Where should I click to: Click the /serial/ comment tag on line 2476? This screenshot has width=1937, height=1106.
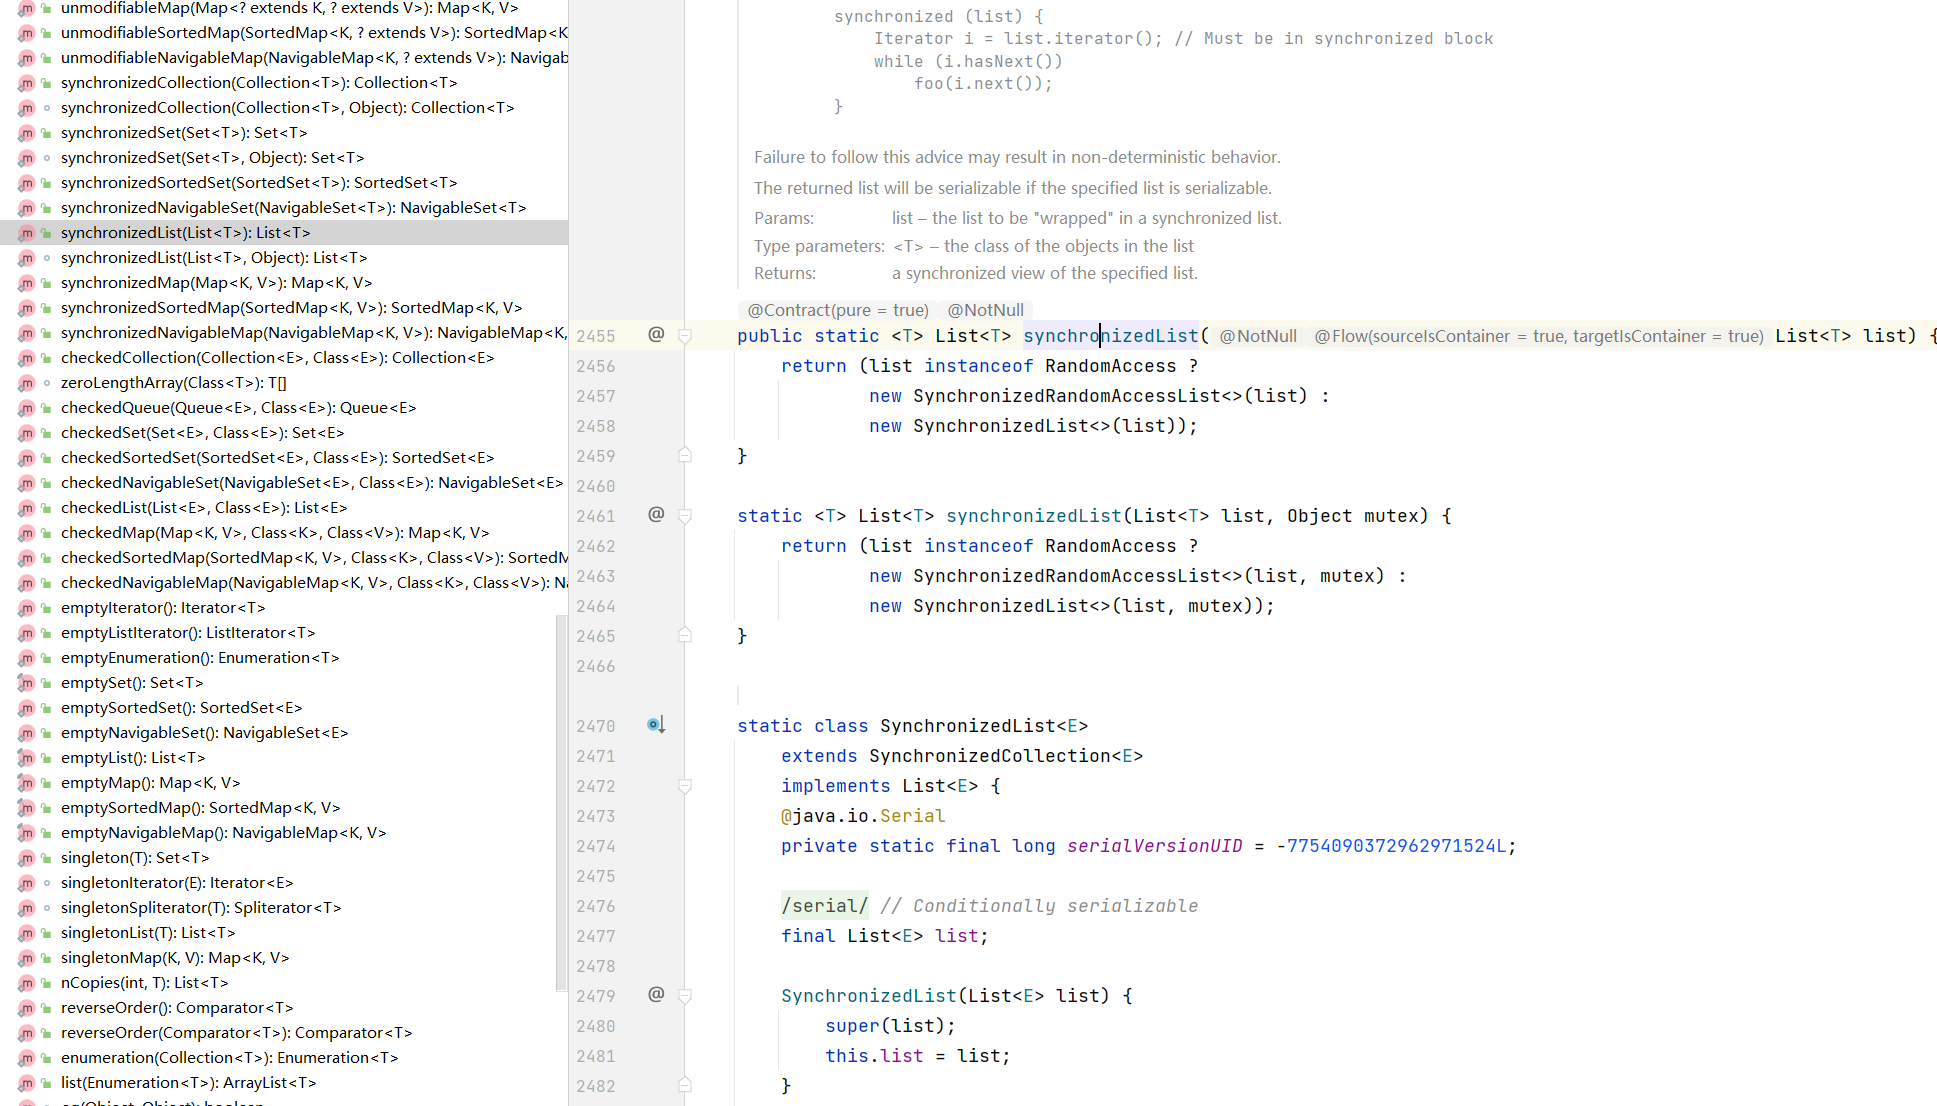tap(824, 906)
